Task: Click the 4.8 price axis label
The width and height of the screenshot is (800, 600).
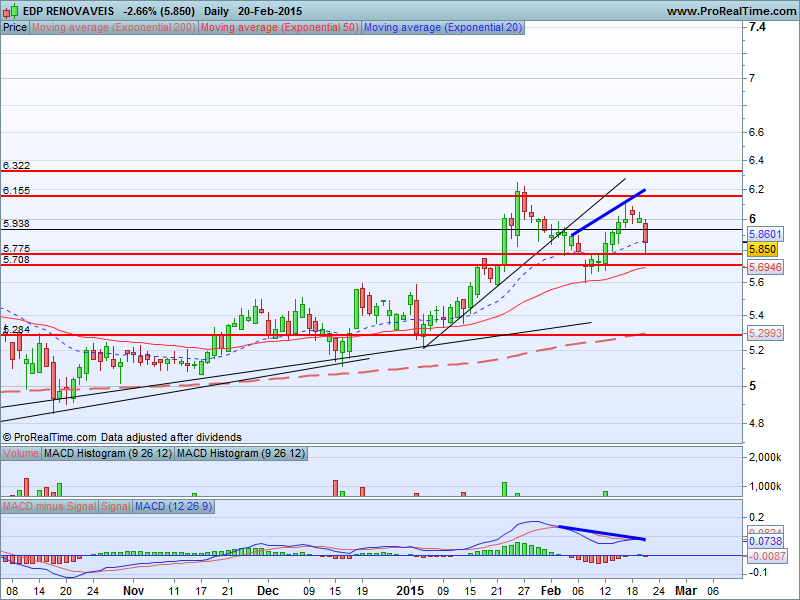Action: [x=756, y=423]
